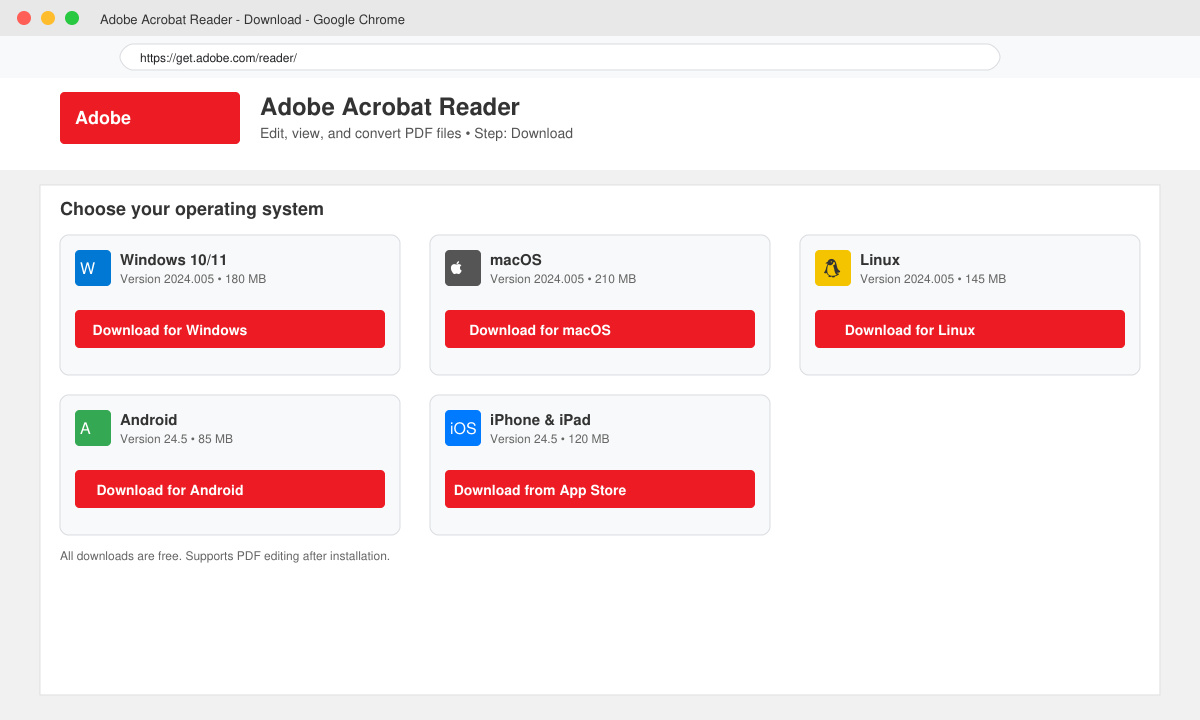Select the 'Windows 10/11' card title
The height and width of the screenshot is (720, 1200).
pyautogui.click(x=174, y=260)
